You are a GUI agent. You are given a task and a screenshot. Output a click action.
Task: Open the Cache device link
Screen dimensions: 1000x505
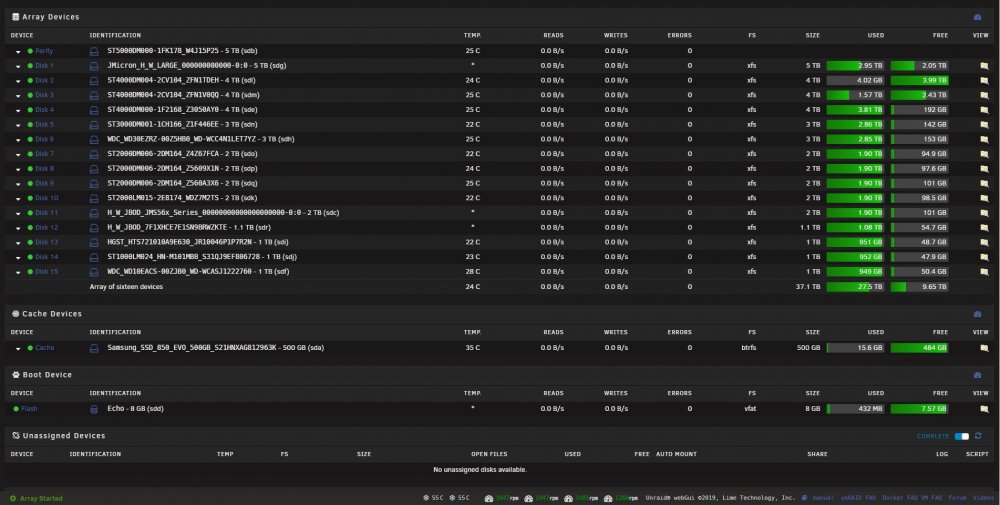45,348
